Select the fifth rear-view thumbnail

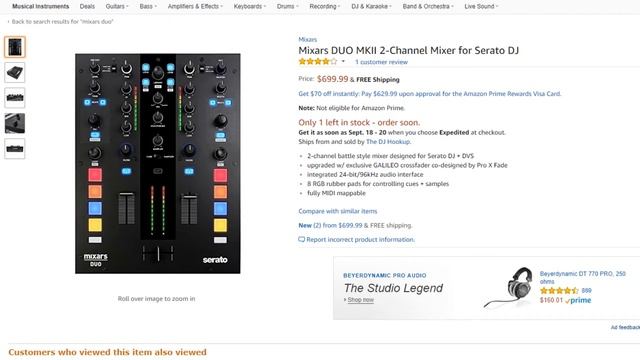click(x=15, y=149)
